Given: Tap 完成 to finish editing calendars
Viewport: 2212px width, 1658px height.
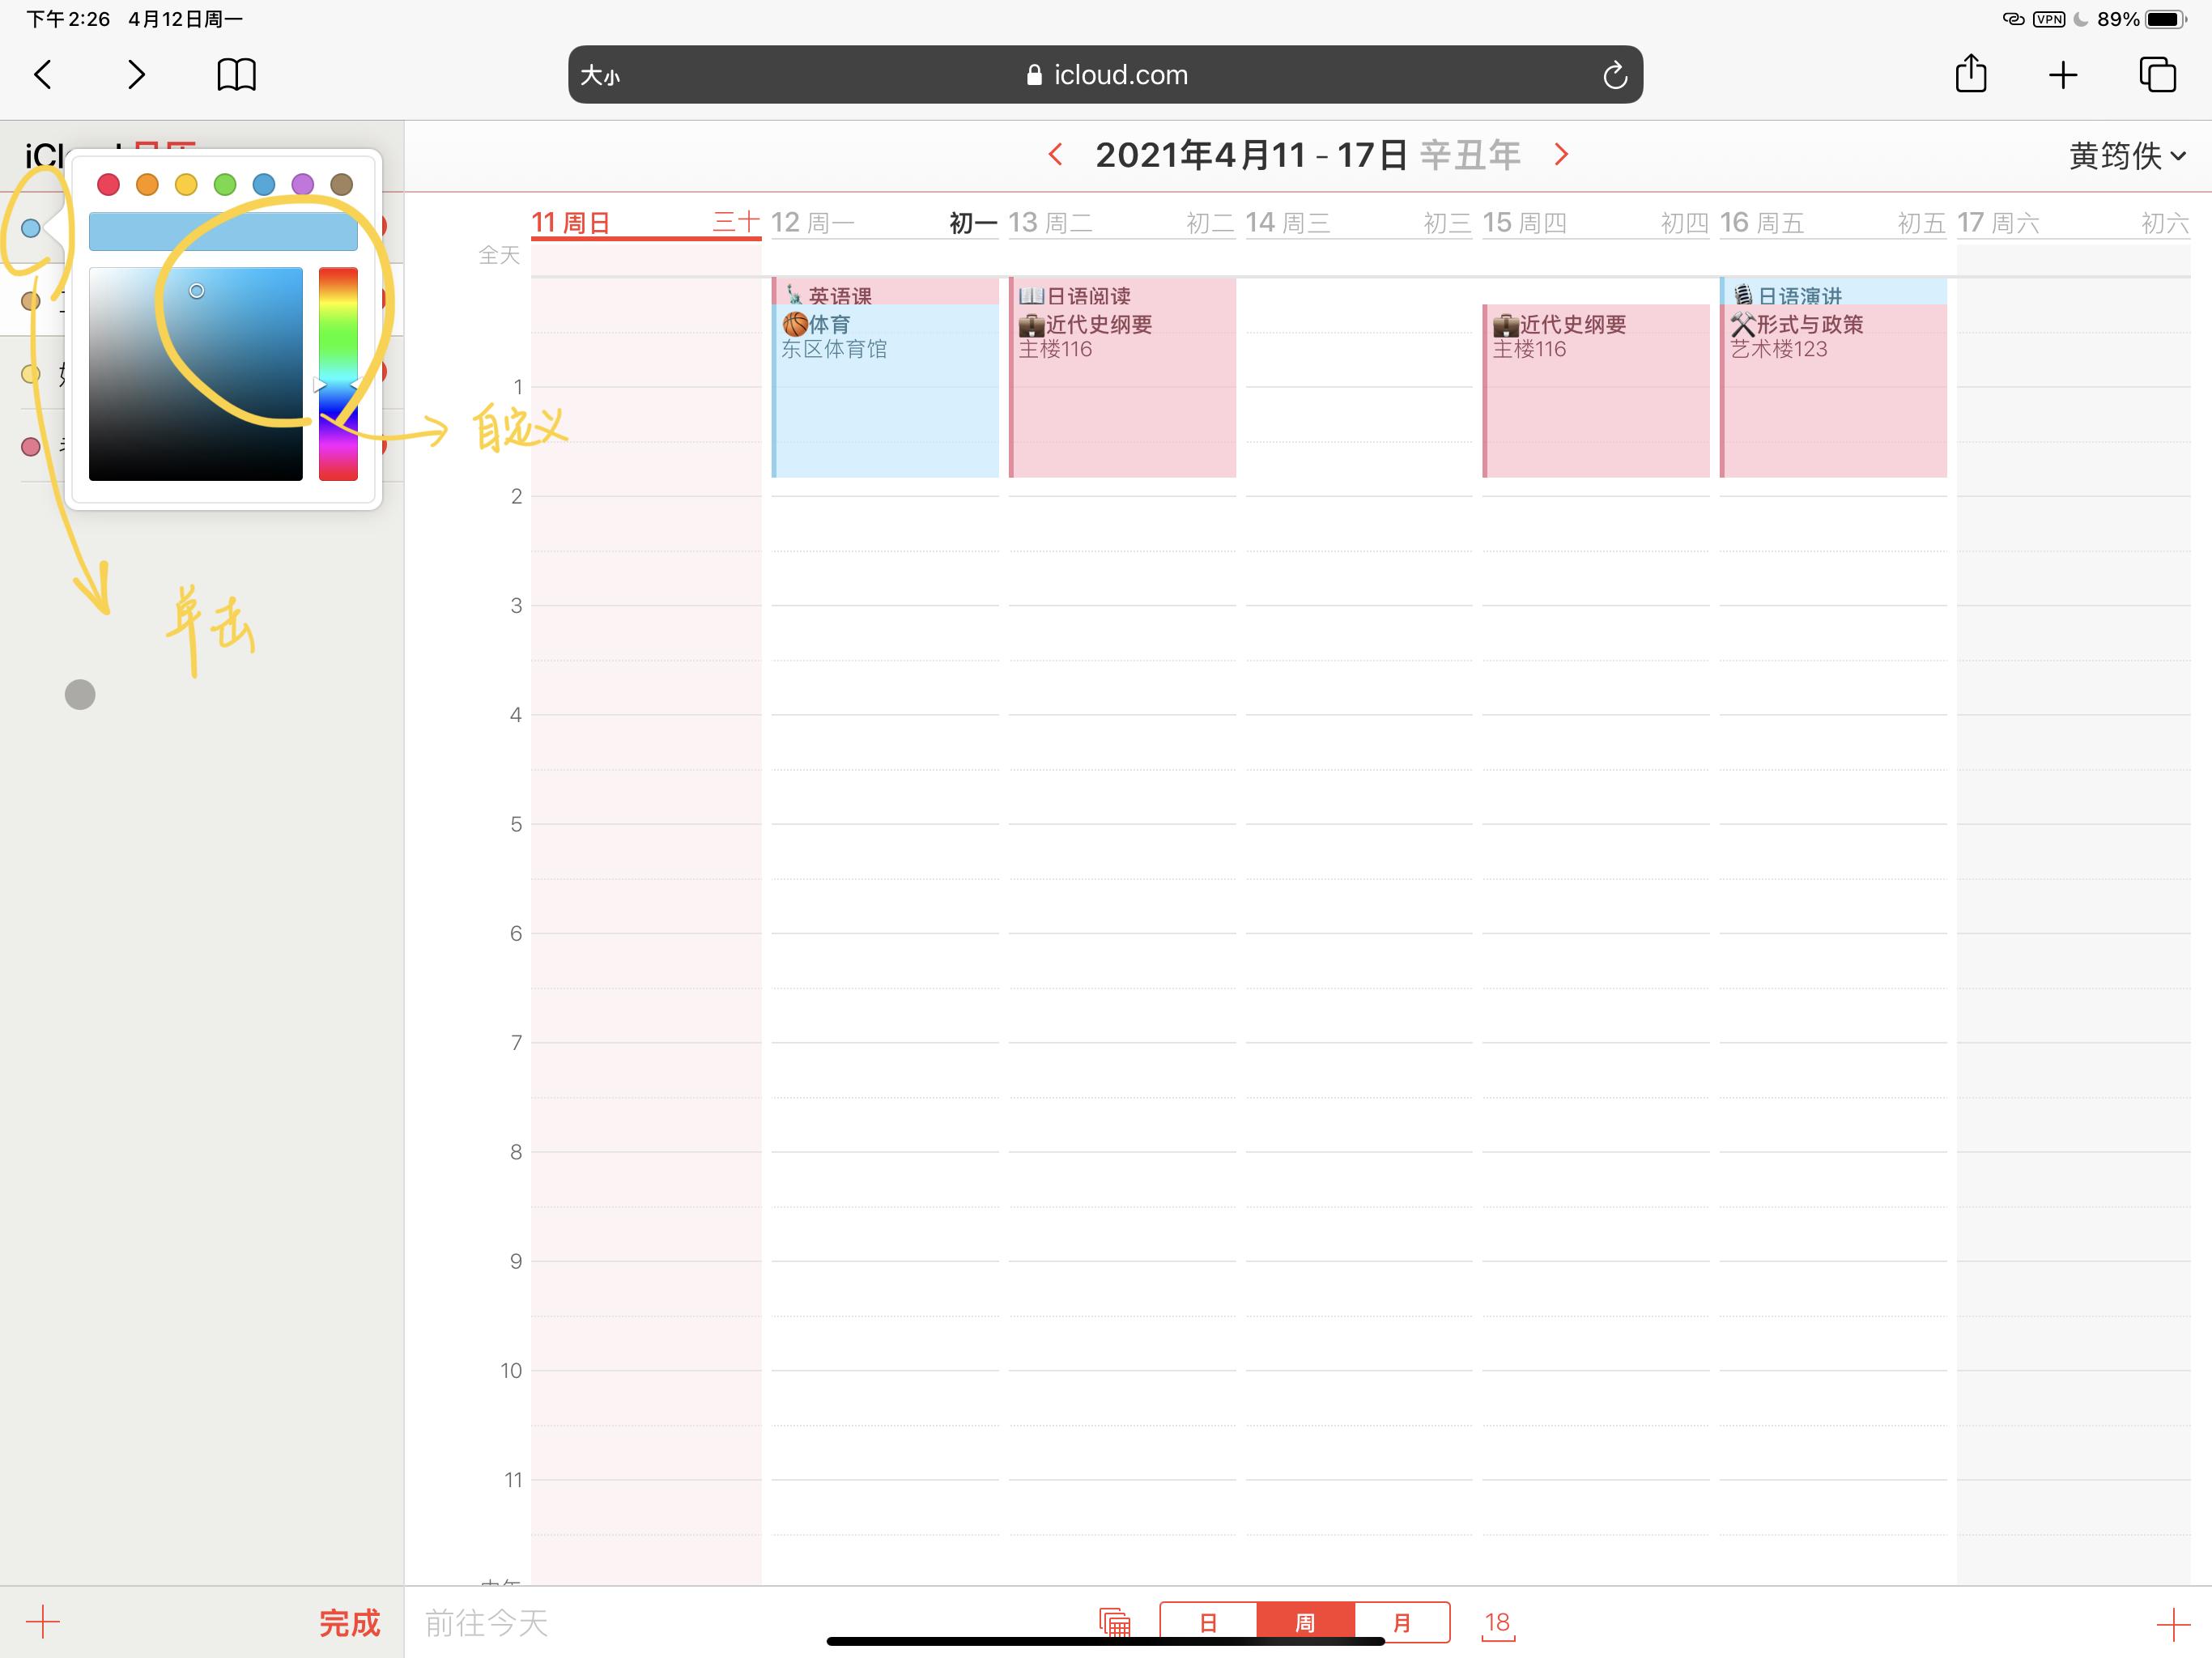Looking at the screenshot, I should (349, 1622).
